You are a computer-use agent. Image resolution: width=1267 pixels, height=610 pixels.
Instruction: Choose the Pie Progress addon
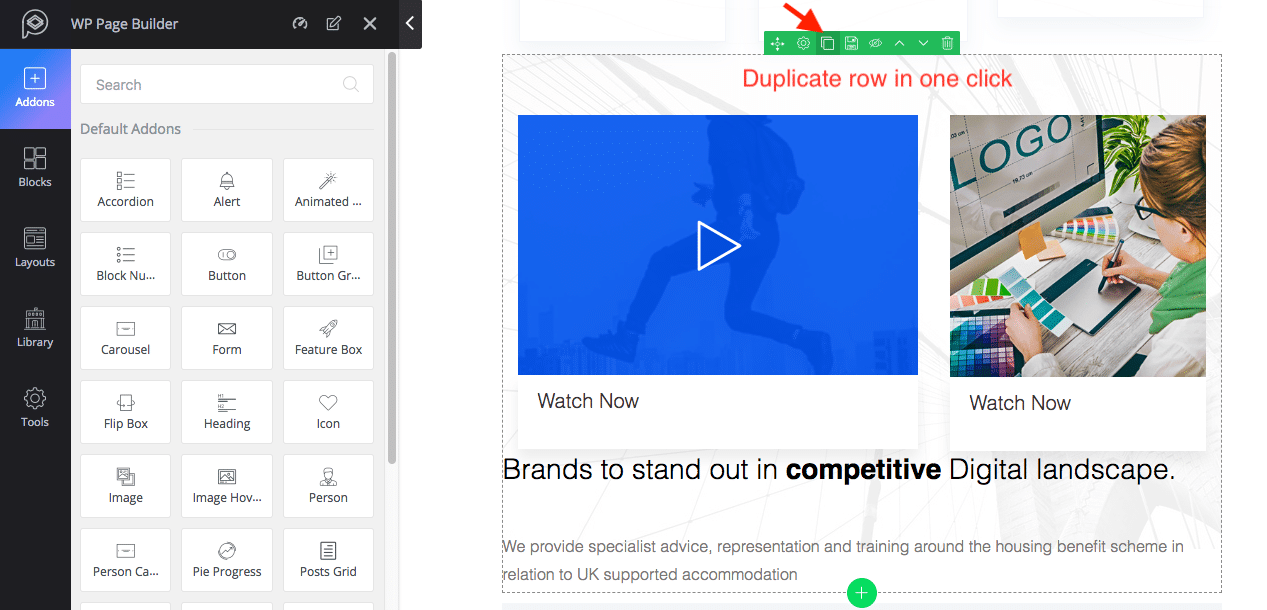click(227, 560)
